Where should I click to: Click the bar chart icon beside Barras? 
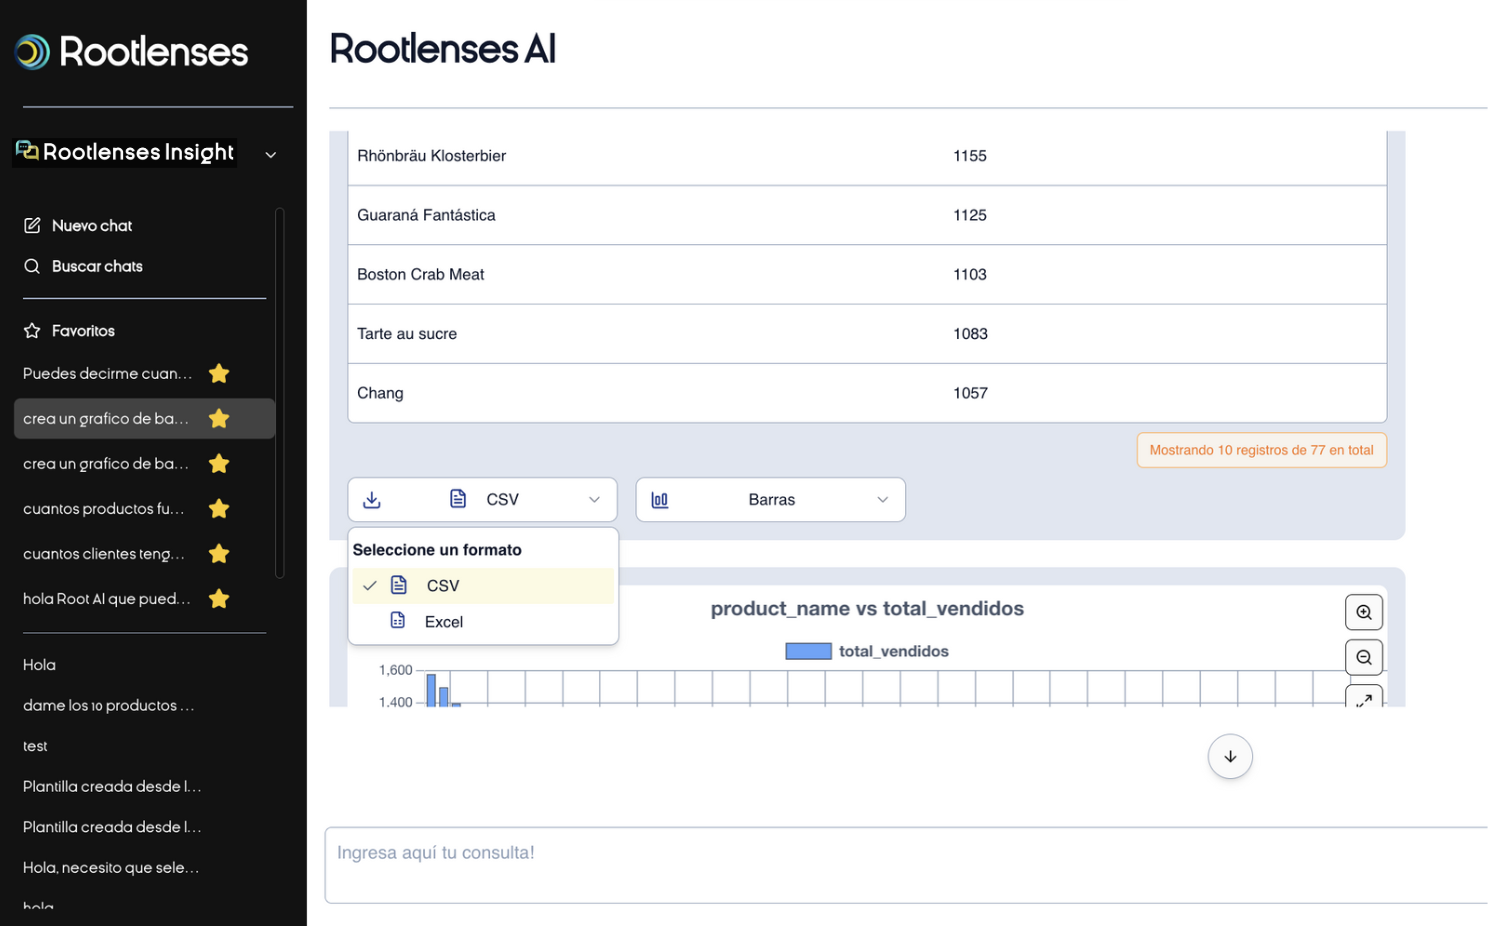[660, 500]
